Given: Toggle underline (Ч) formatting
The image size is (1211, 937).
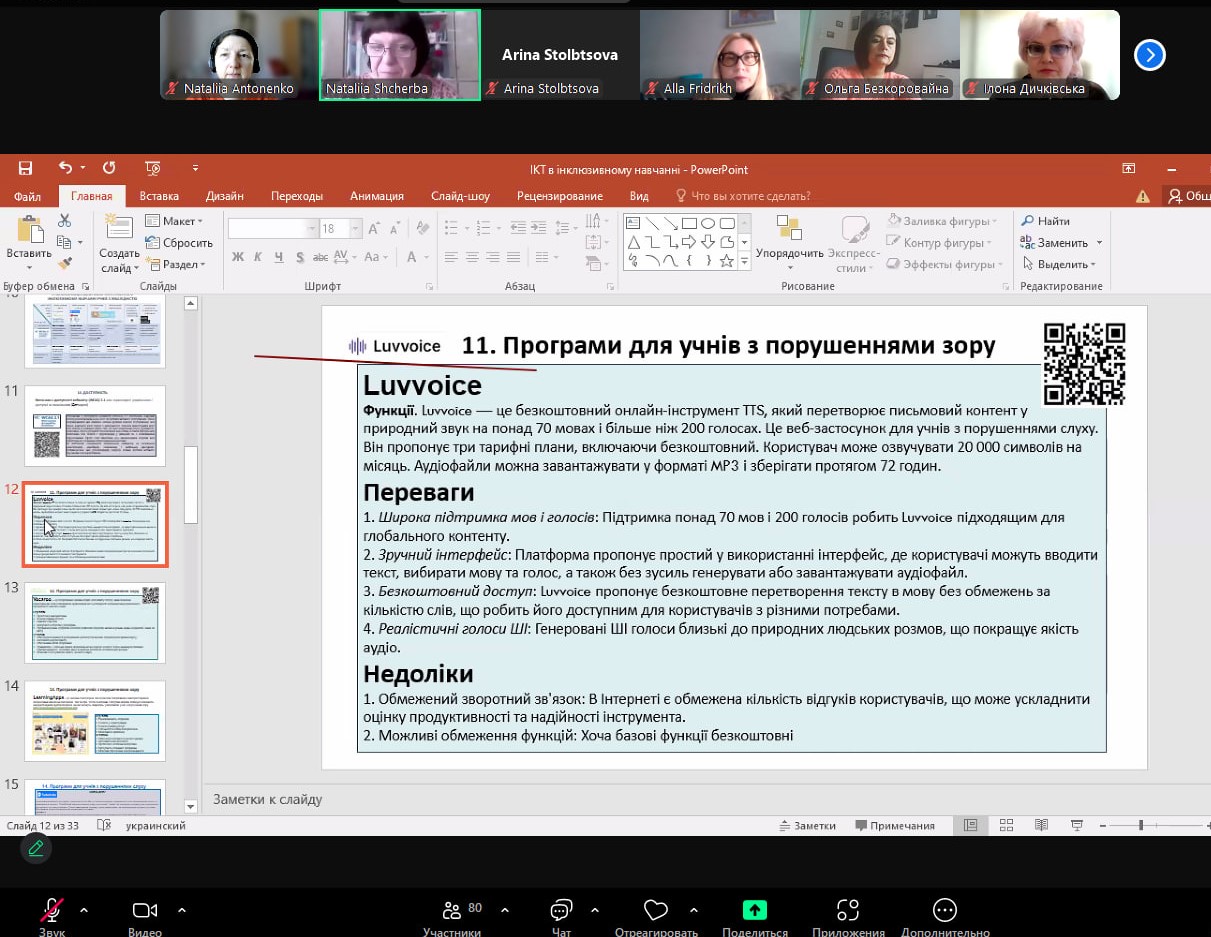Looking at the screenshot, I should (280, 257).
